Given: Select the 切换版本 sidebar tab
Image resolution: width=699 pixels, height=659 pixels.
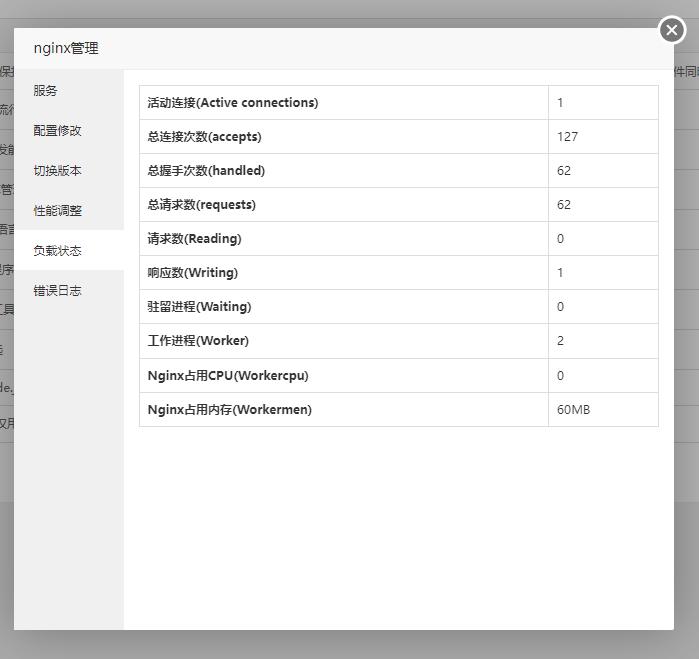Looking at the screenshot, I should click(58, 171).
